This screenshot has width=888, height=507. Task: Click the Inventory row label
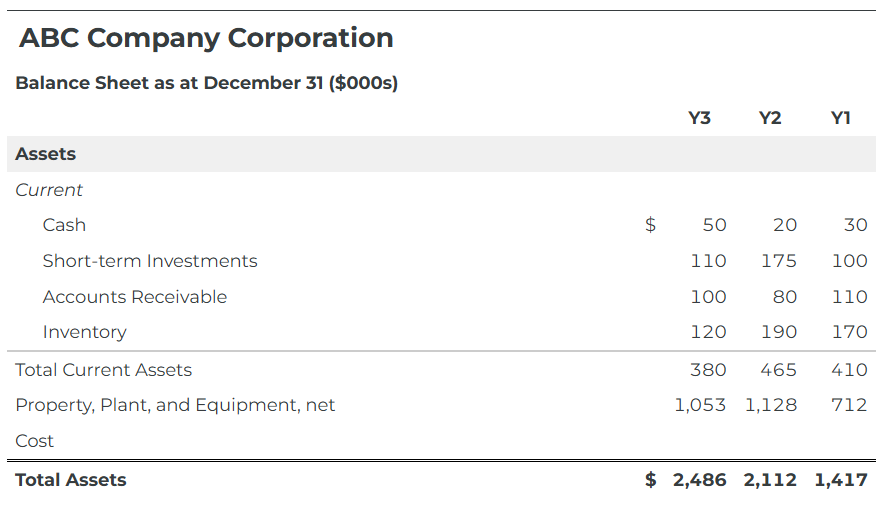pyautogui.click(x=85, y=332)
